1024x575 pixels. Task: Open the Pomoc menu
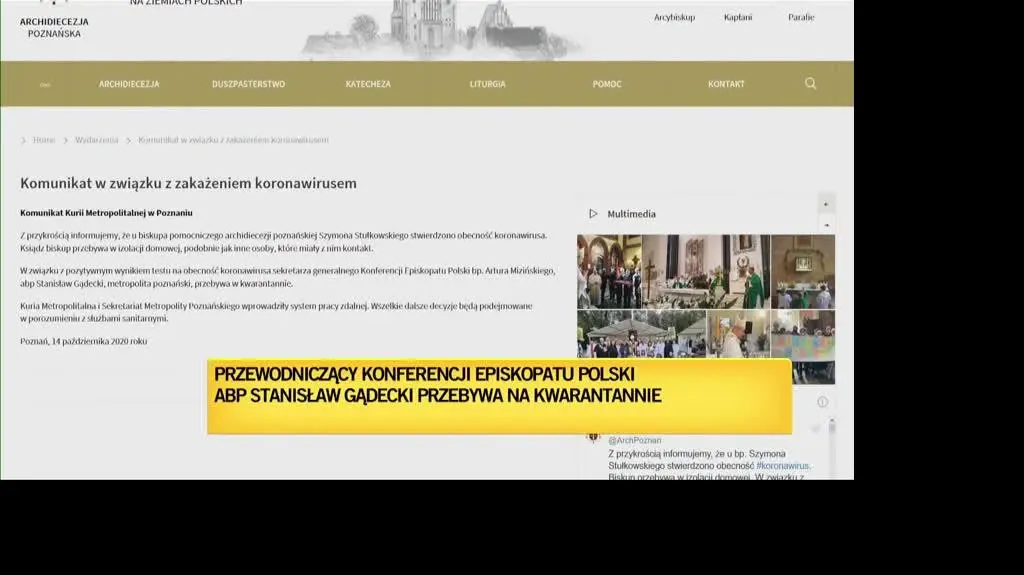[607, 84]
